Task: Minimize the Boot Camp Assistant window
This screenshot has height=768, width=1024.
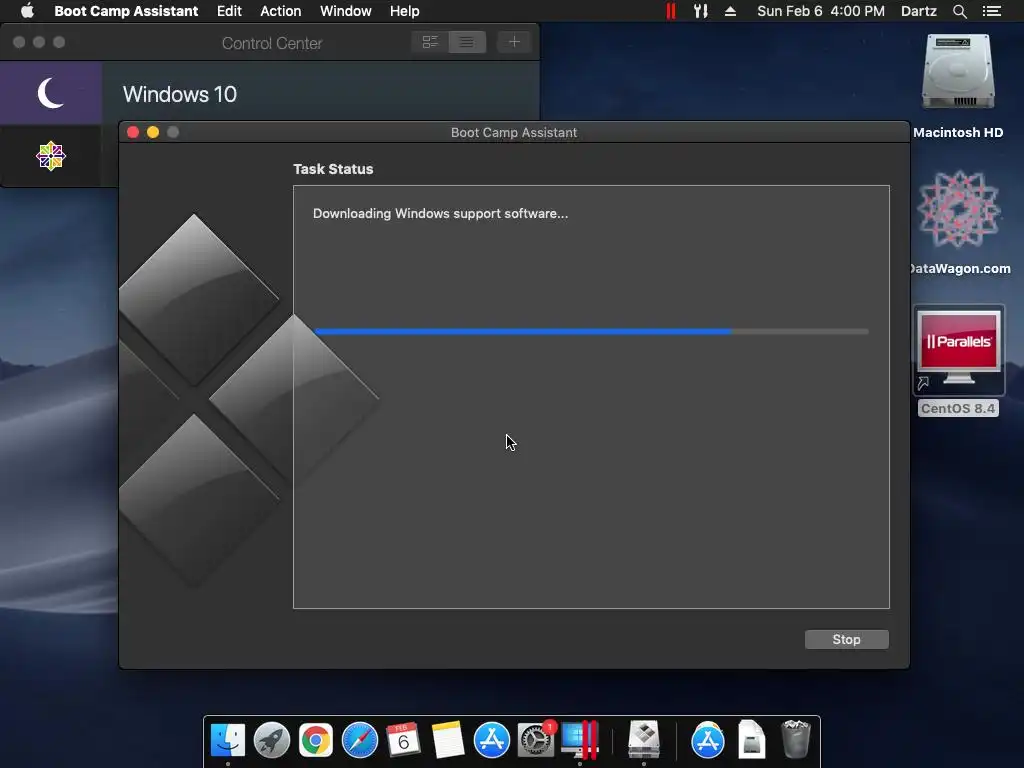Action: tap(153, 132)
